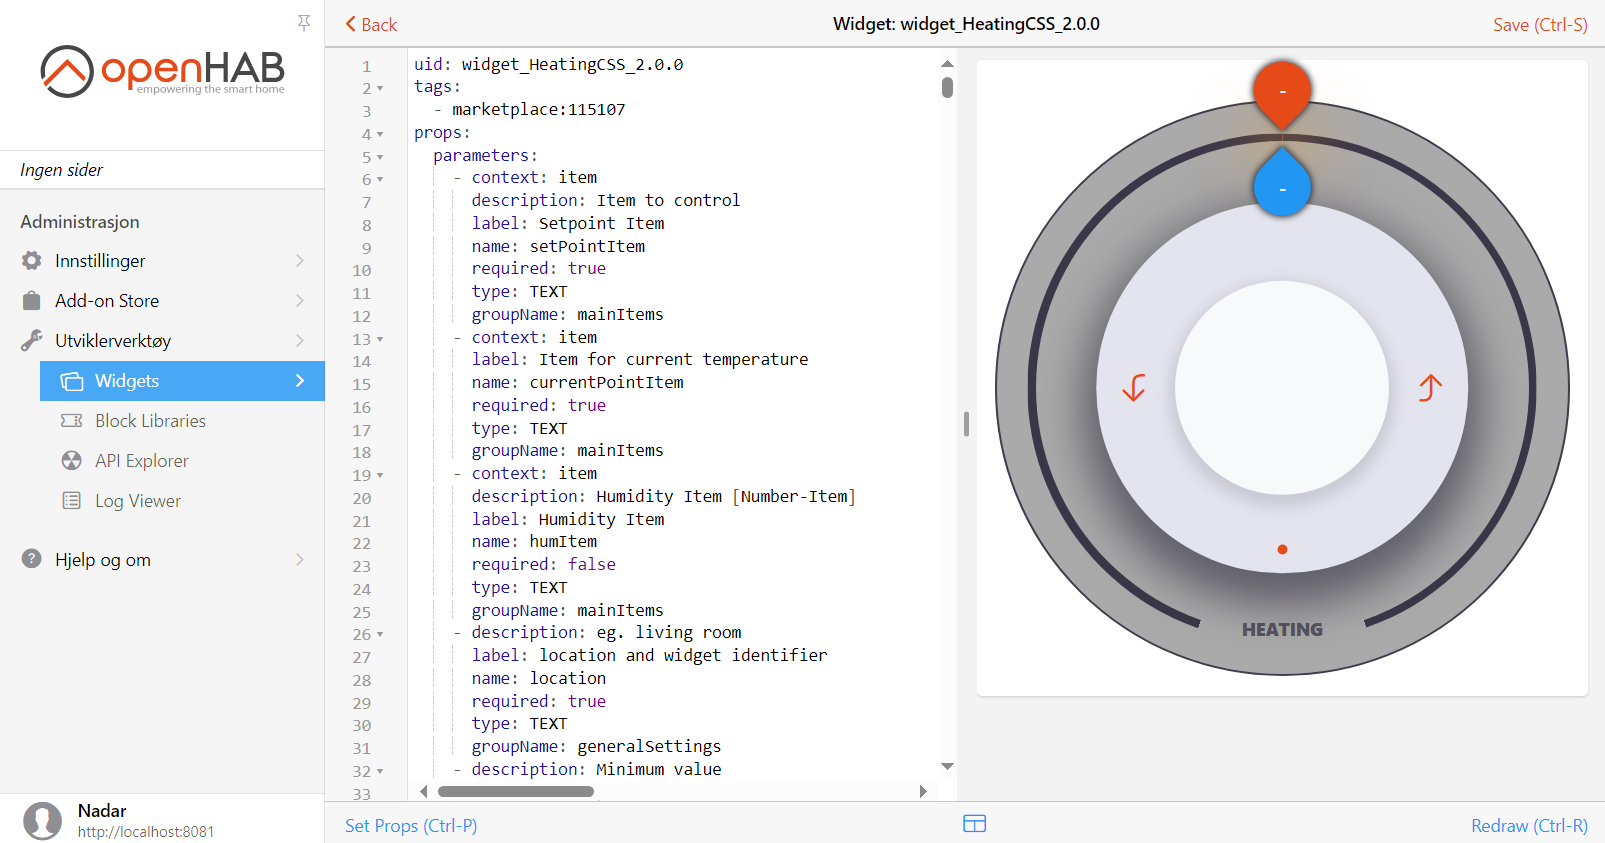Click the decrease temperature arrow on dial

pyautogui.click(x=1133, y=387)
